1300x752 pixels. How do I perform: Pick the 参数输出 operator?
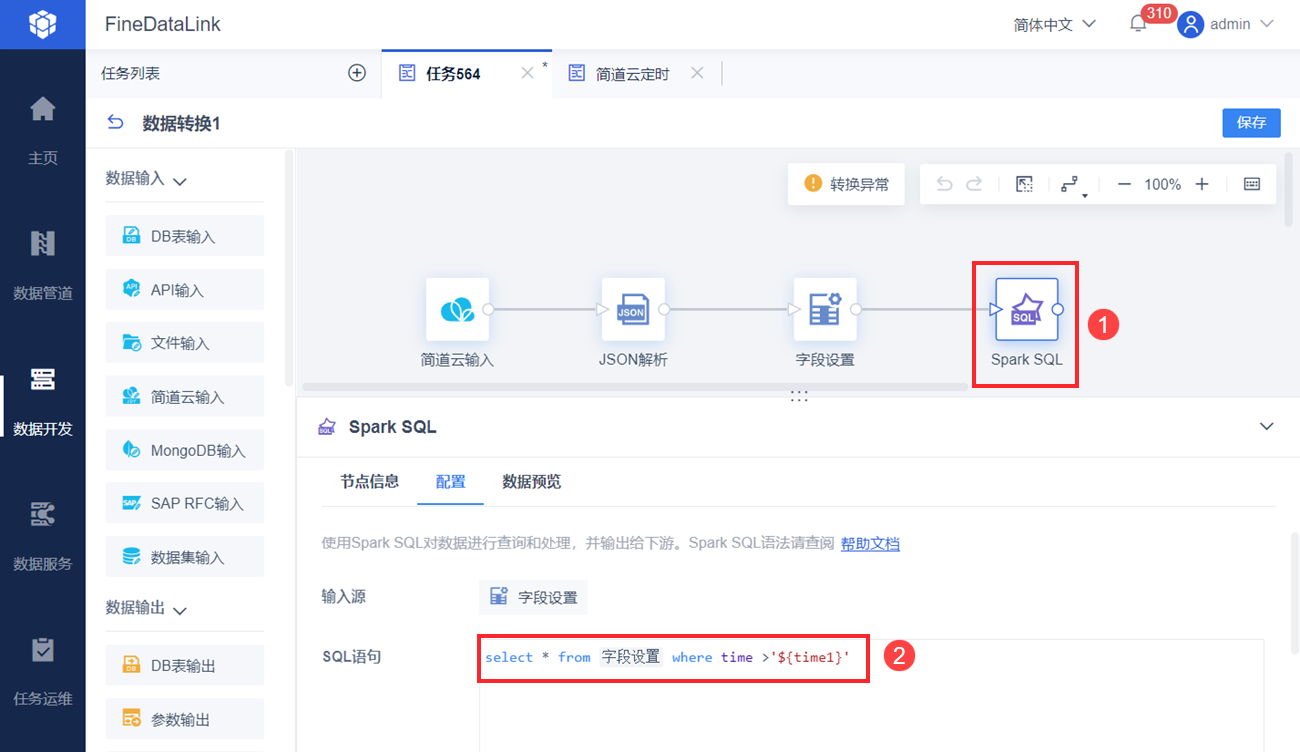[x=185, y=719]
